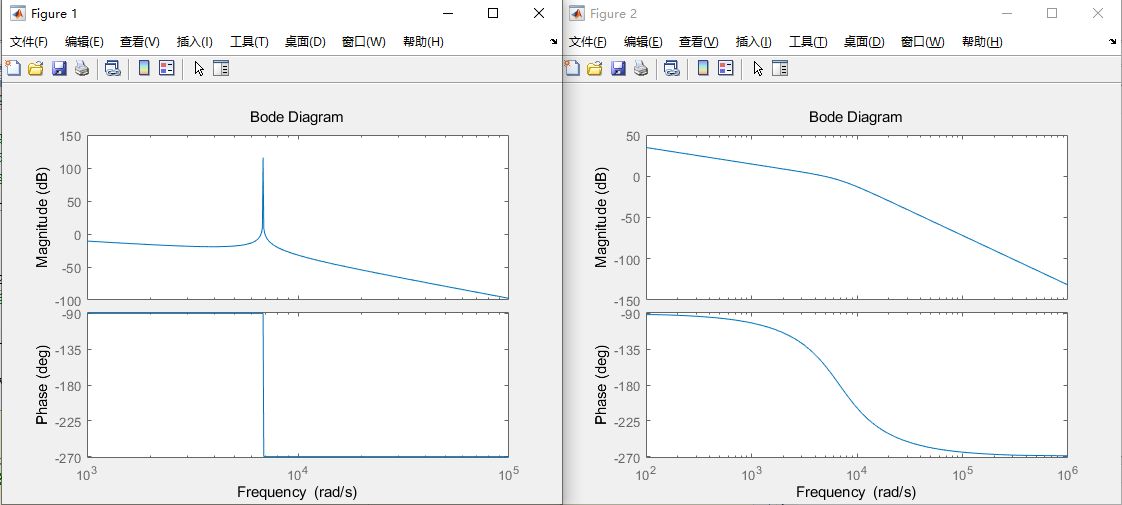The height and width of the screenshot is (505, 1122).
Task: Open 查看(V) menu in Figure 2
Action: 698,41
